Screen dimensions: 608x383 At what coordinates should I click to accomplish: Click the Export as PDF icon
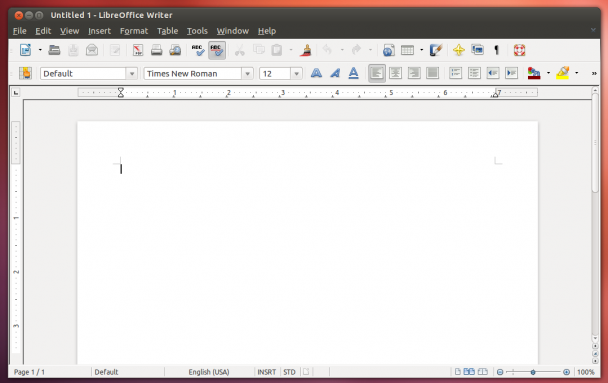coord(138,50)
